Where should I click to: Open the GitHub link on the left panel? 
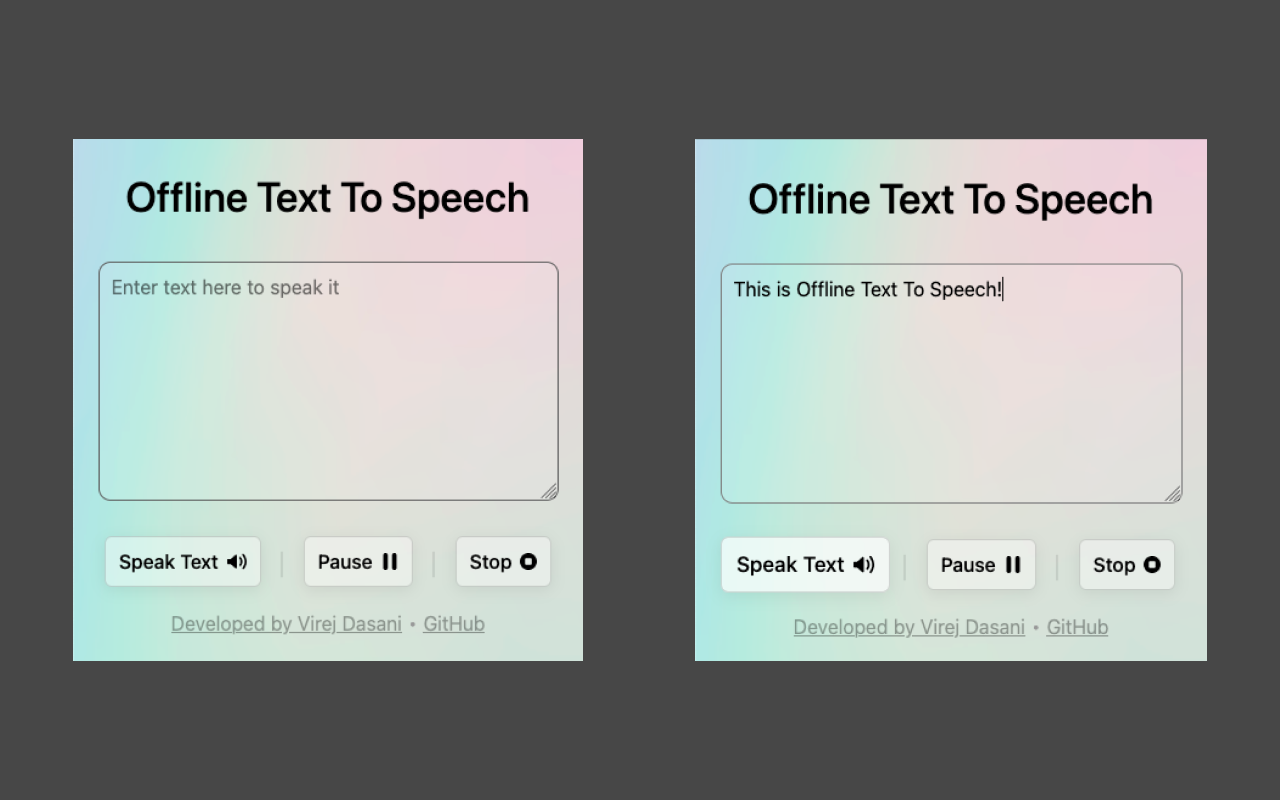coord(454,623)
